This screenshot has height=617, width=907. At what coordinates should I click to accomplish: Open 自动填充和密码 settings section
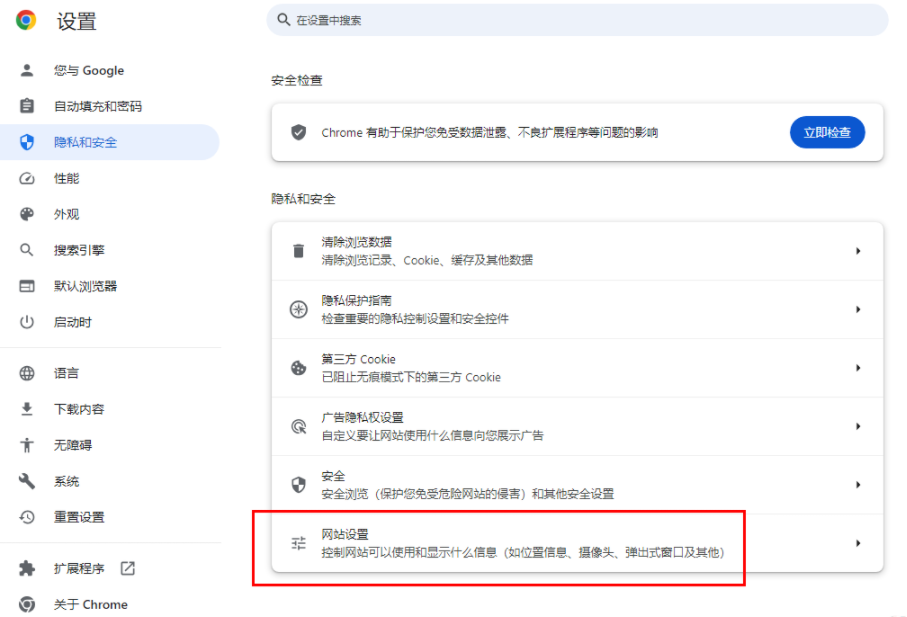(110, 106)
